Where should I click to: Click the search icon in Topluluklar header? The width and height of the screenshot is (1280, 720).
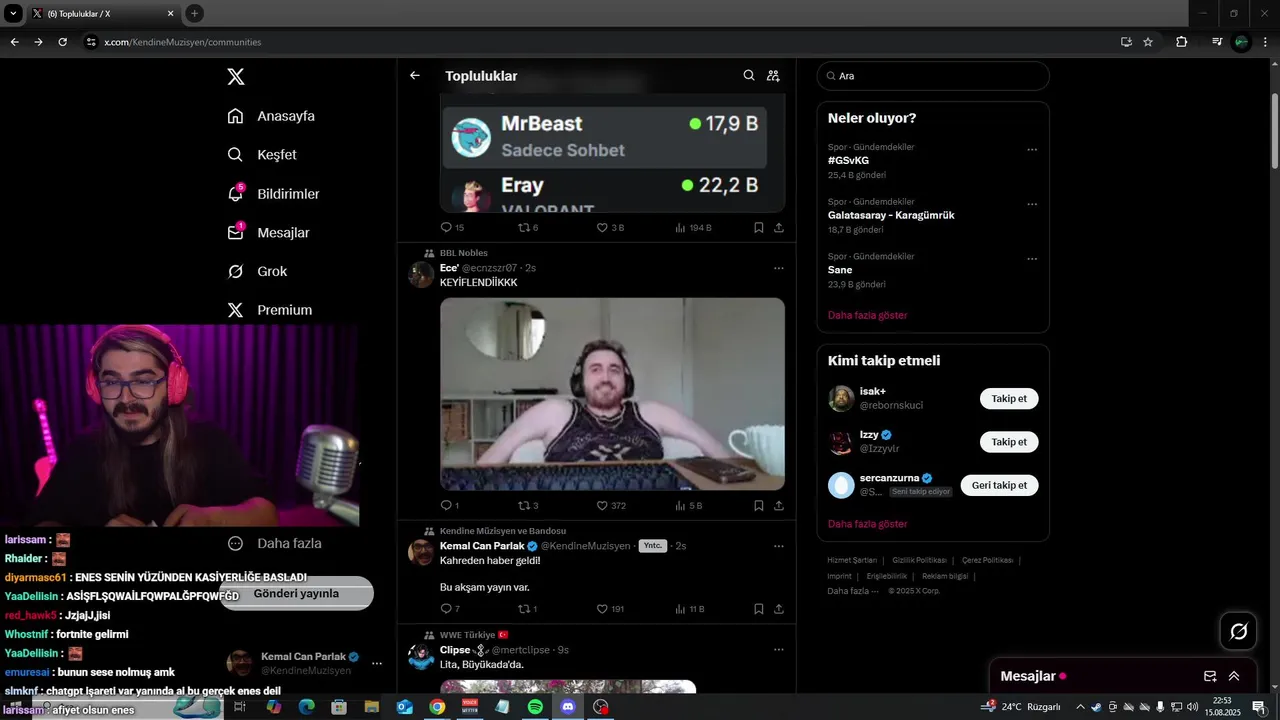coord(749,76)
